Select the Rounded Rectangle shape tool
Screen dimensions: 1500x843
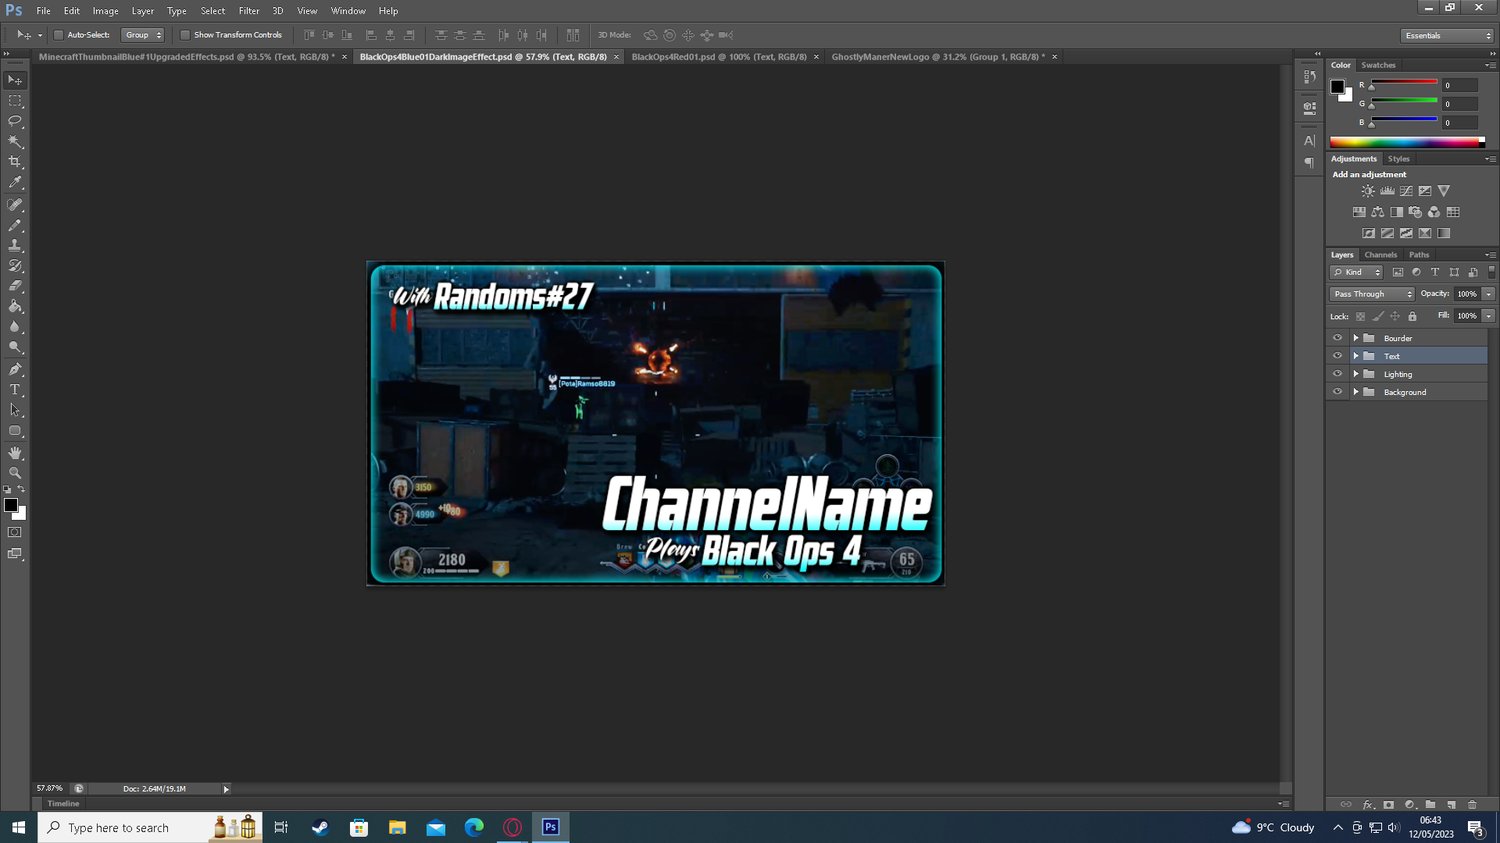(15, 431)
